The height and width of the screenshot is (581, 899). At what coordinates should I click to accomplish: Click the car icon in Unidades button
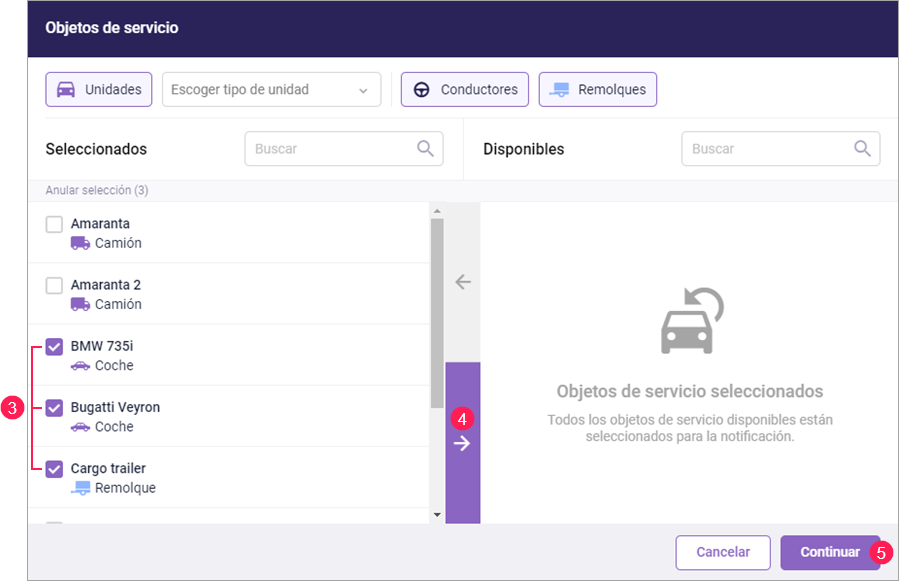point(66,90)
